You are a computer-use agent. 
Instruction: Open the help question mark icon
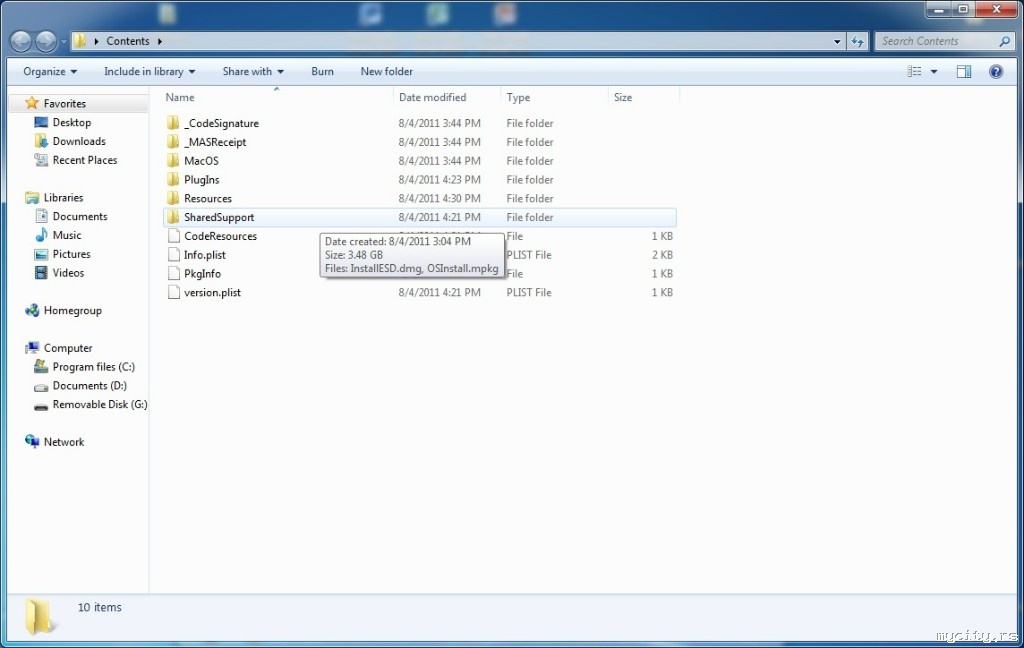coord(996,72)
